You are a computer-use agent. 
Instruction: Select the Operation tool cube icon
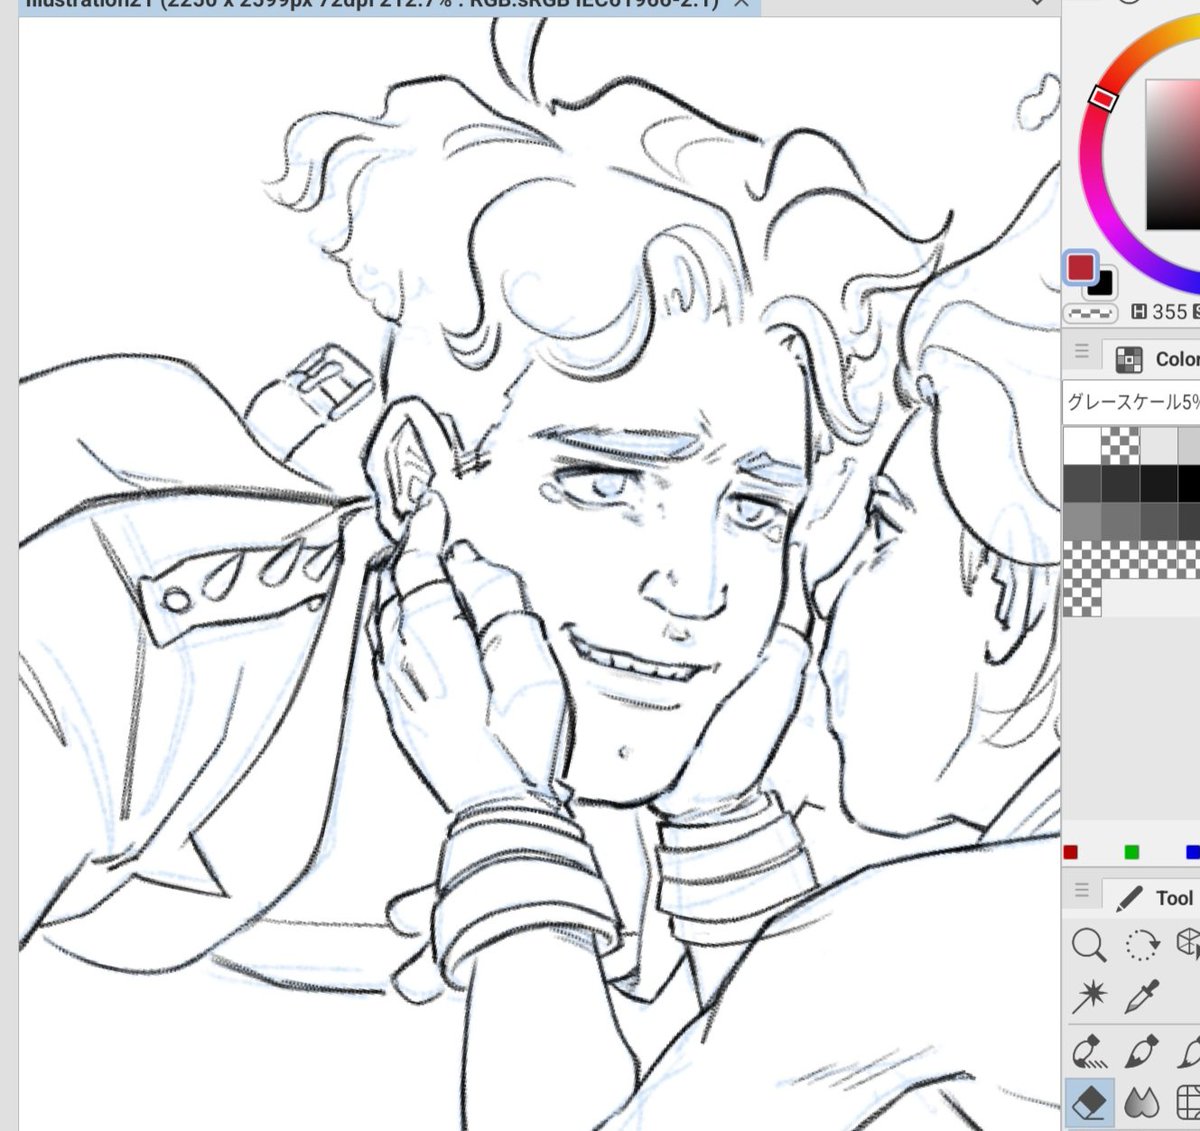[1190, 940]
